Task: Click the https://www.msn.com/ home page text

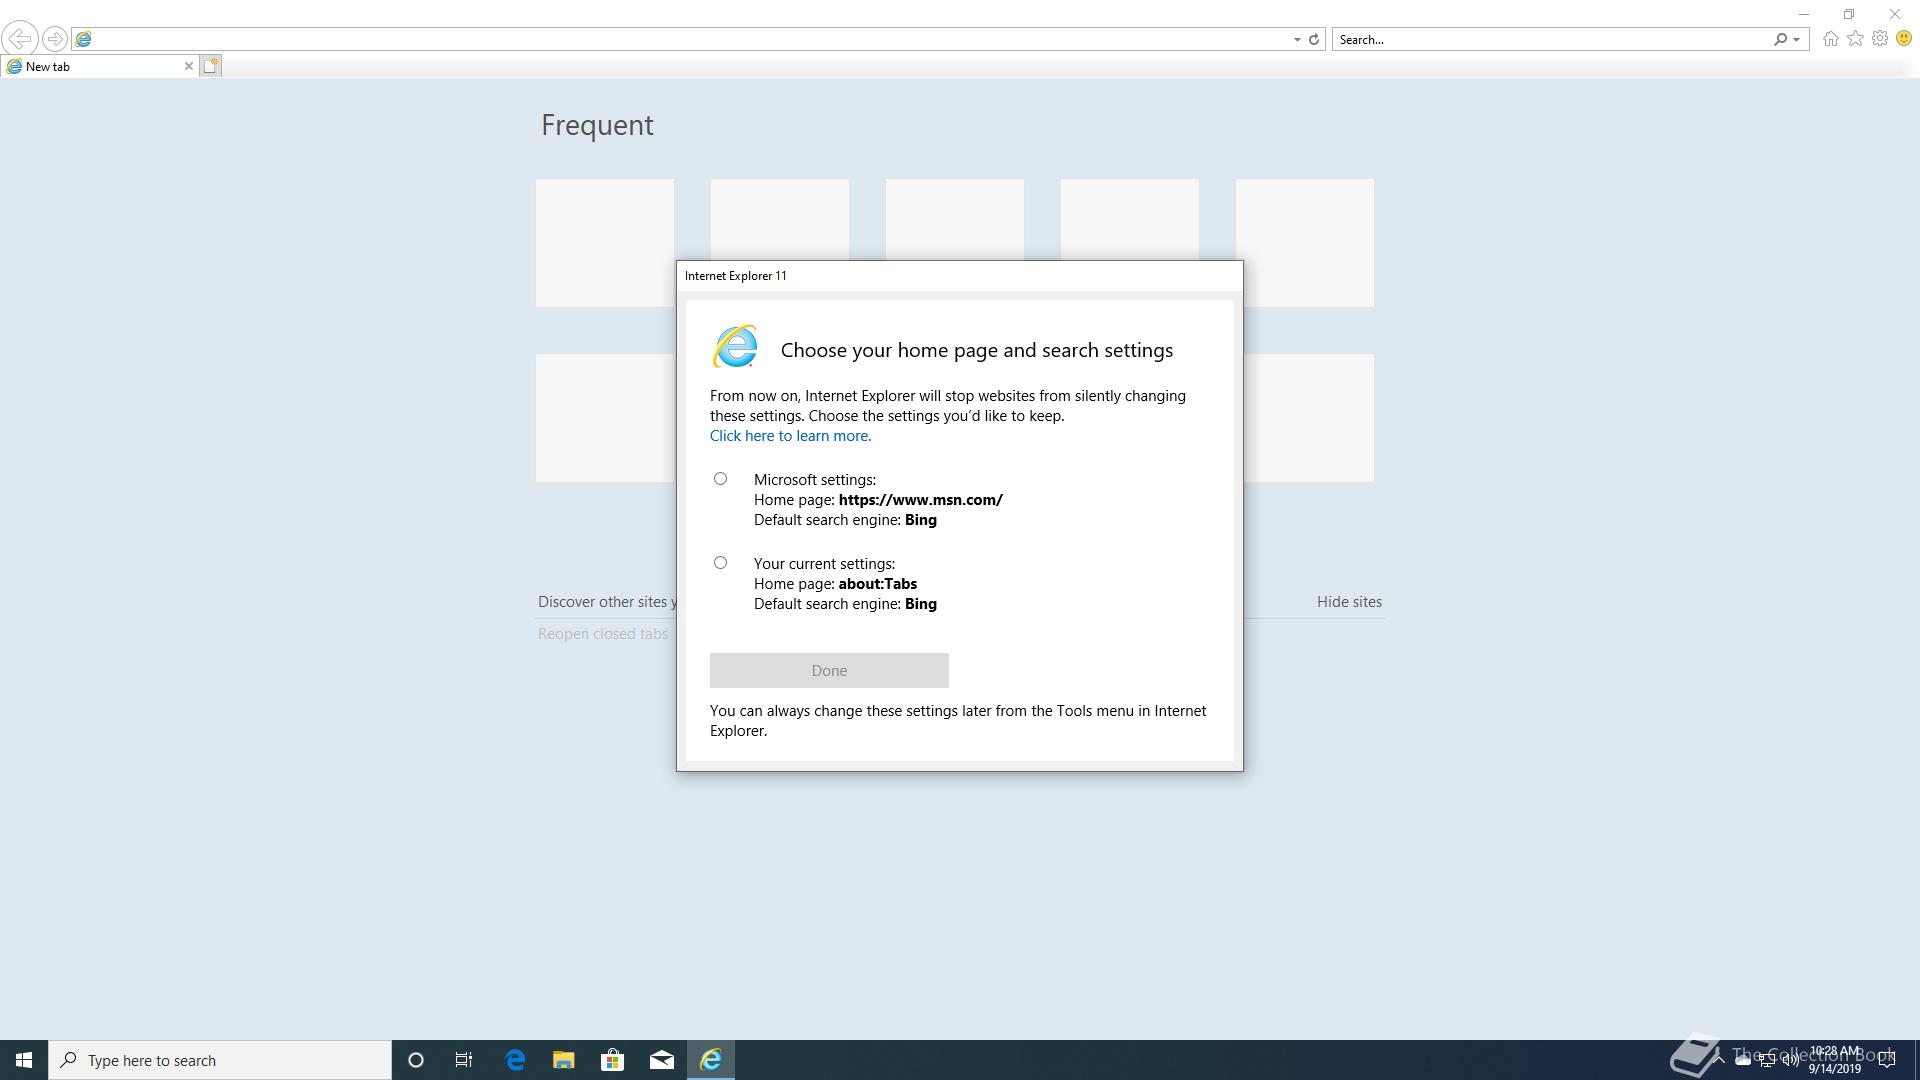Action: [921, 500]
